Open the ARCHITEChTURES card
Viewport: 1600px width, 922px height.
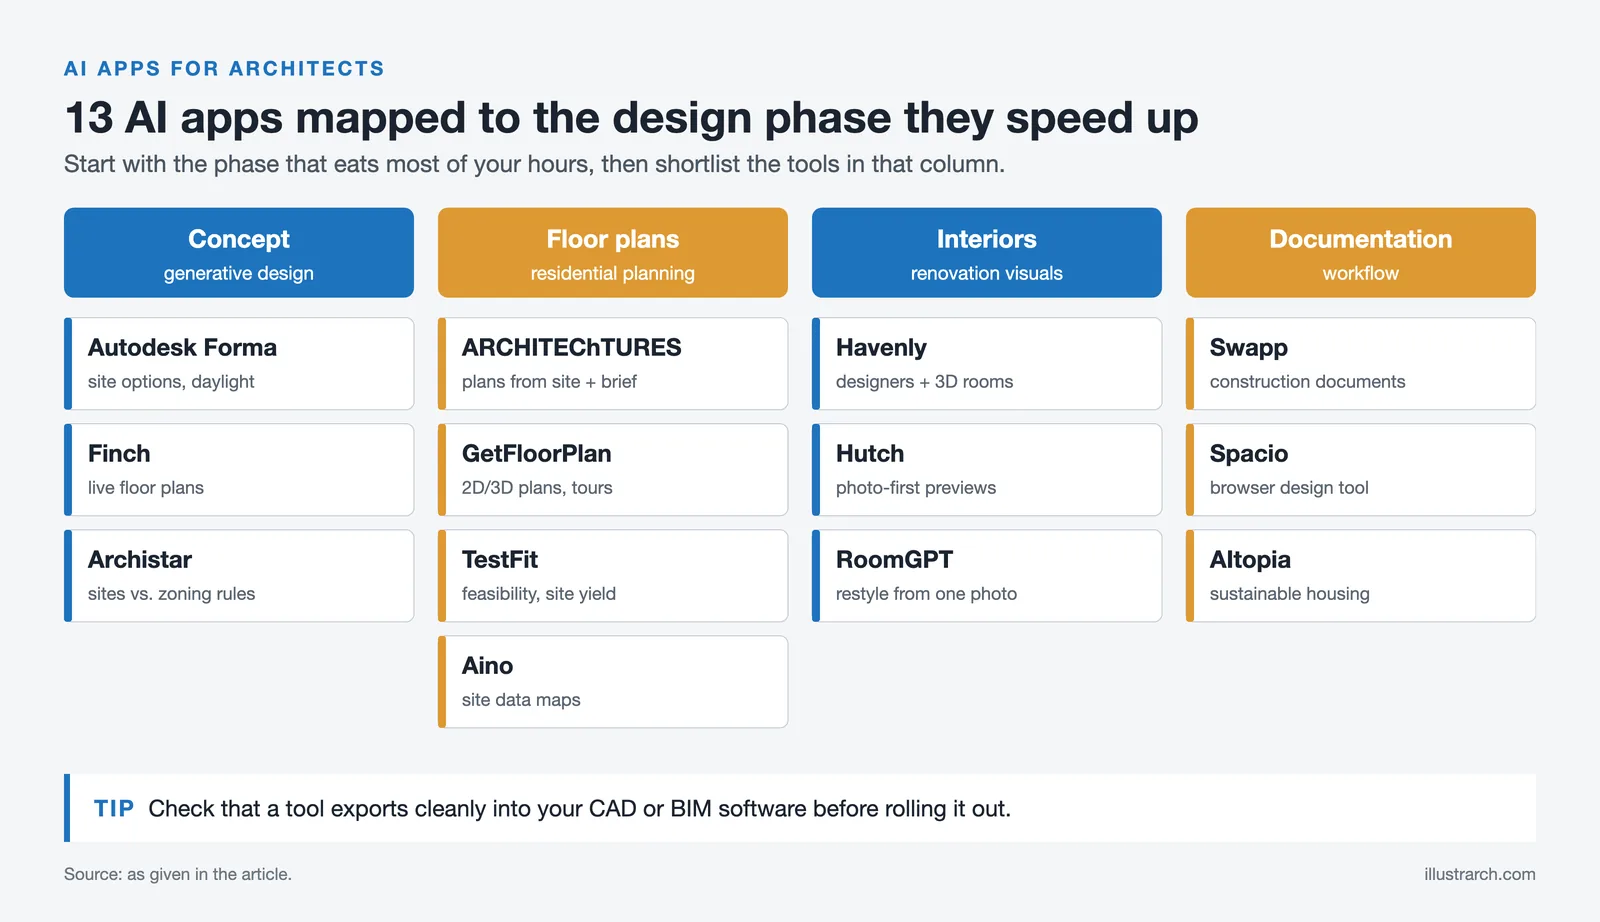coord(613,364)
